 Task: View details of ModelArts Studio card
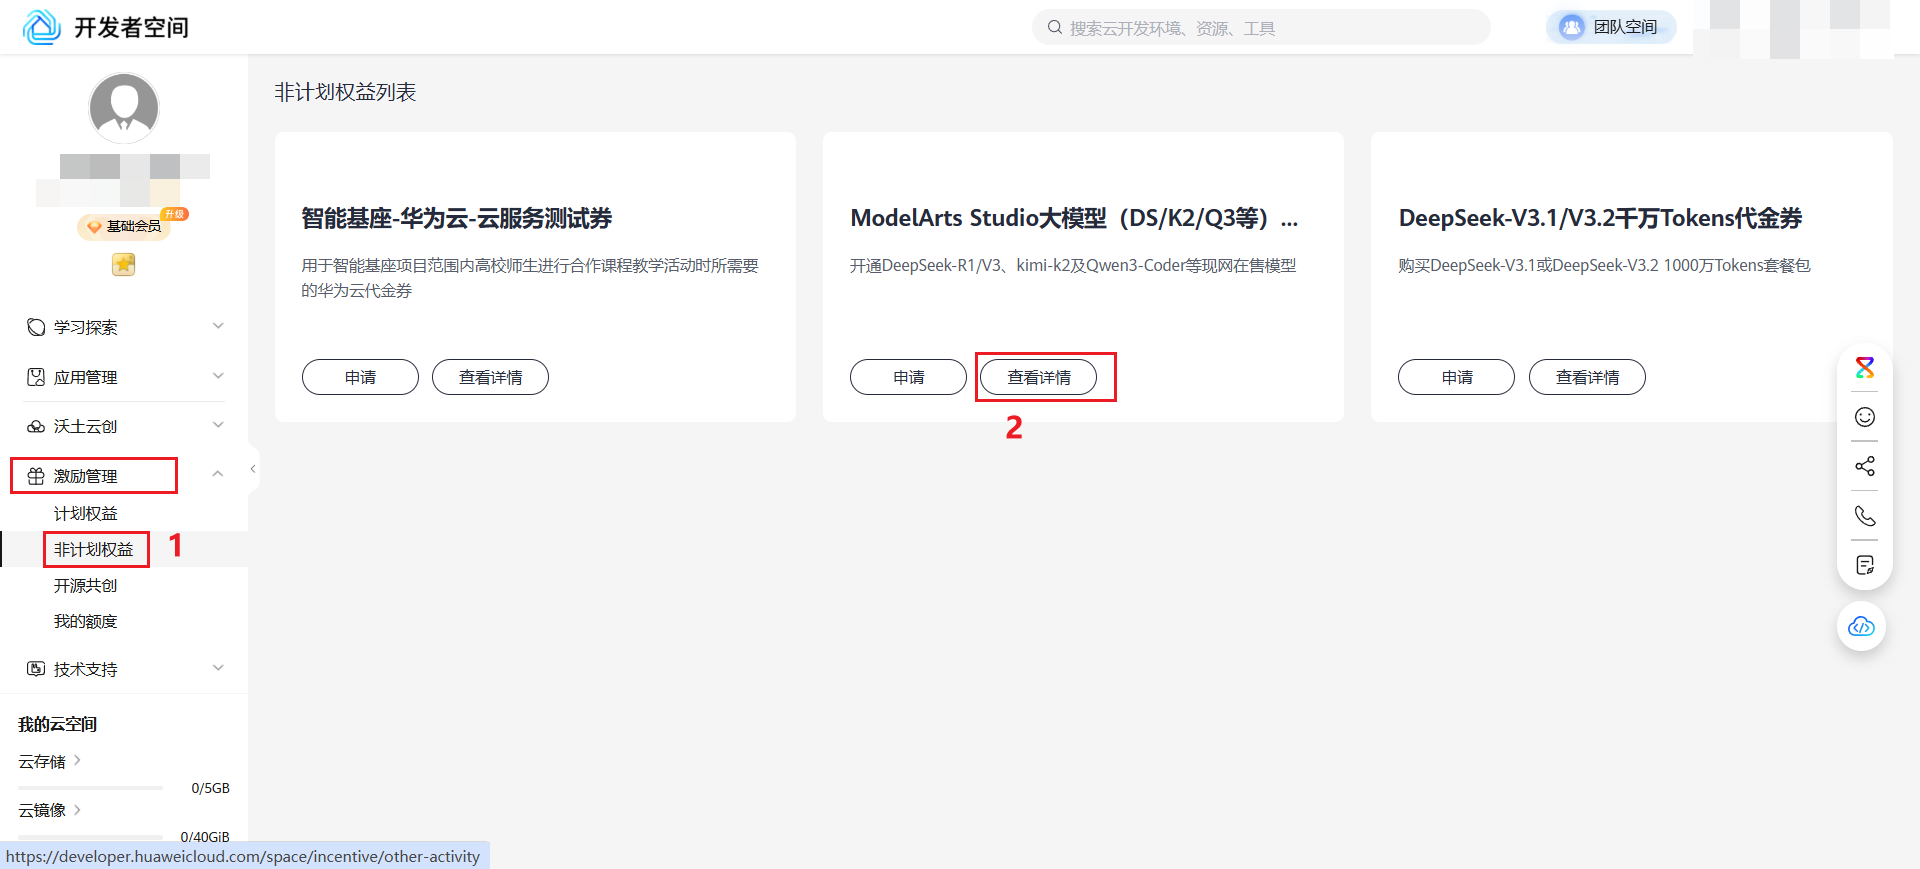[1038, 377]
